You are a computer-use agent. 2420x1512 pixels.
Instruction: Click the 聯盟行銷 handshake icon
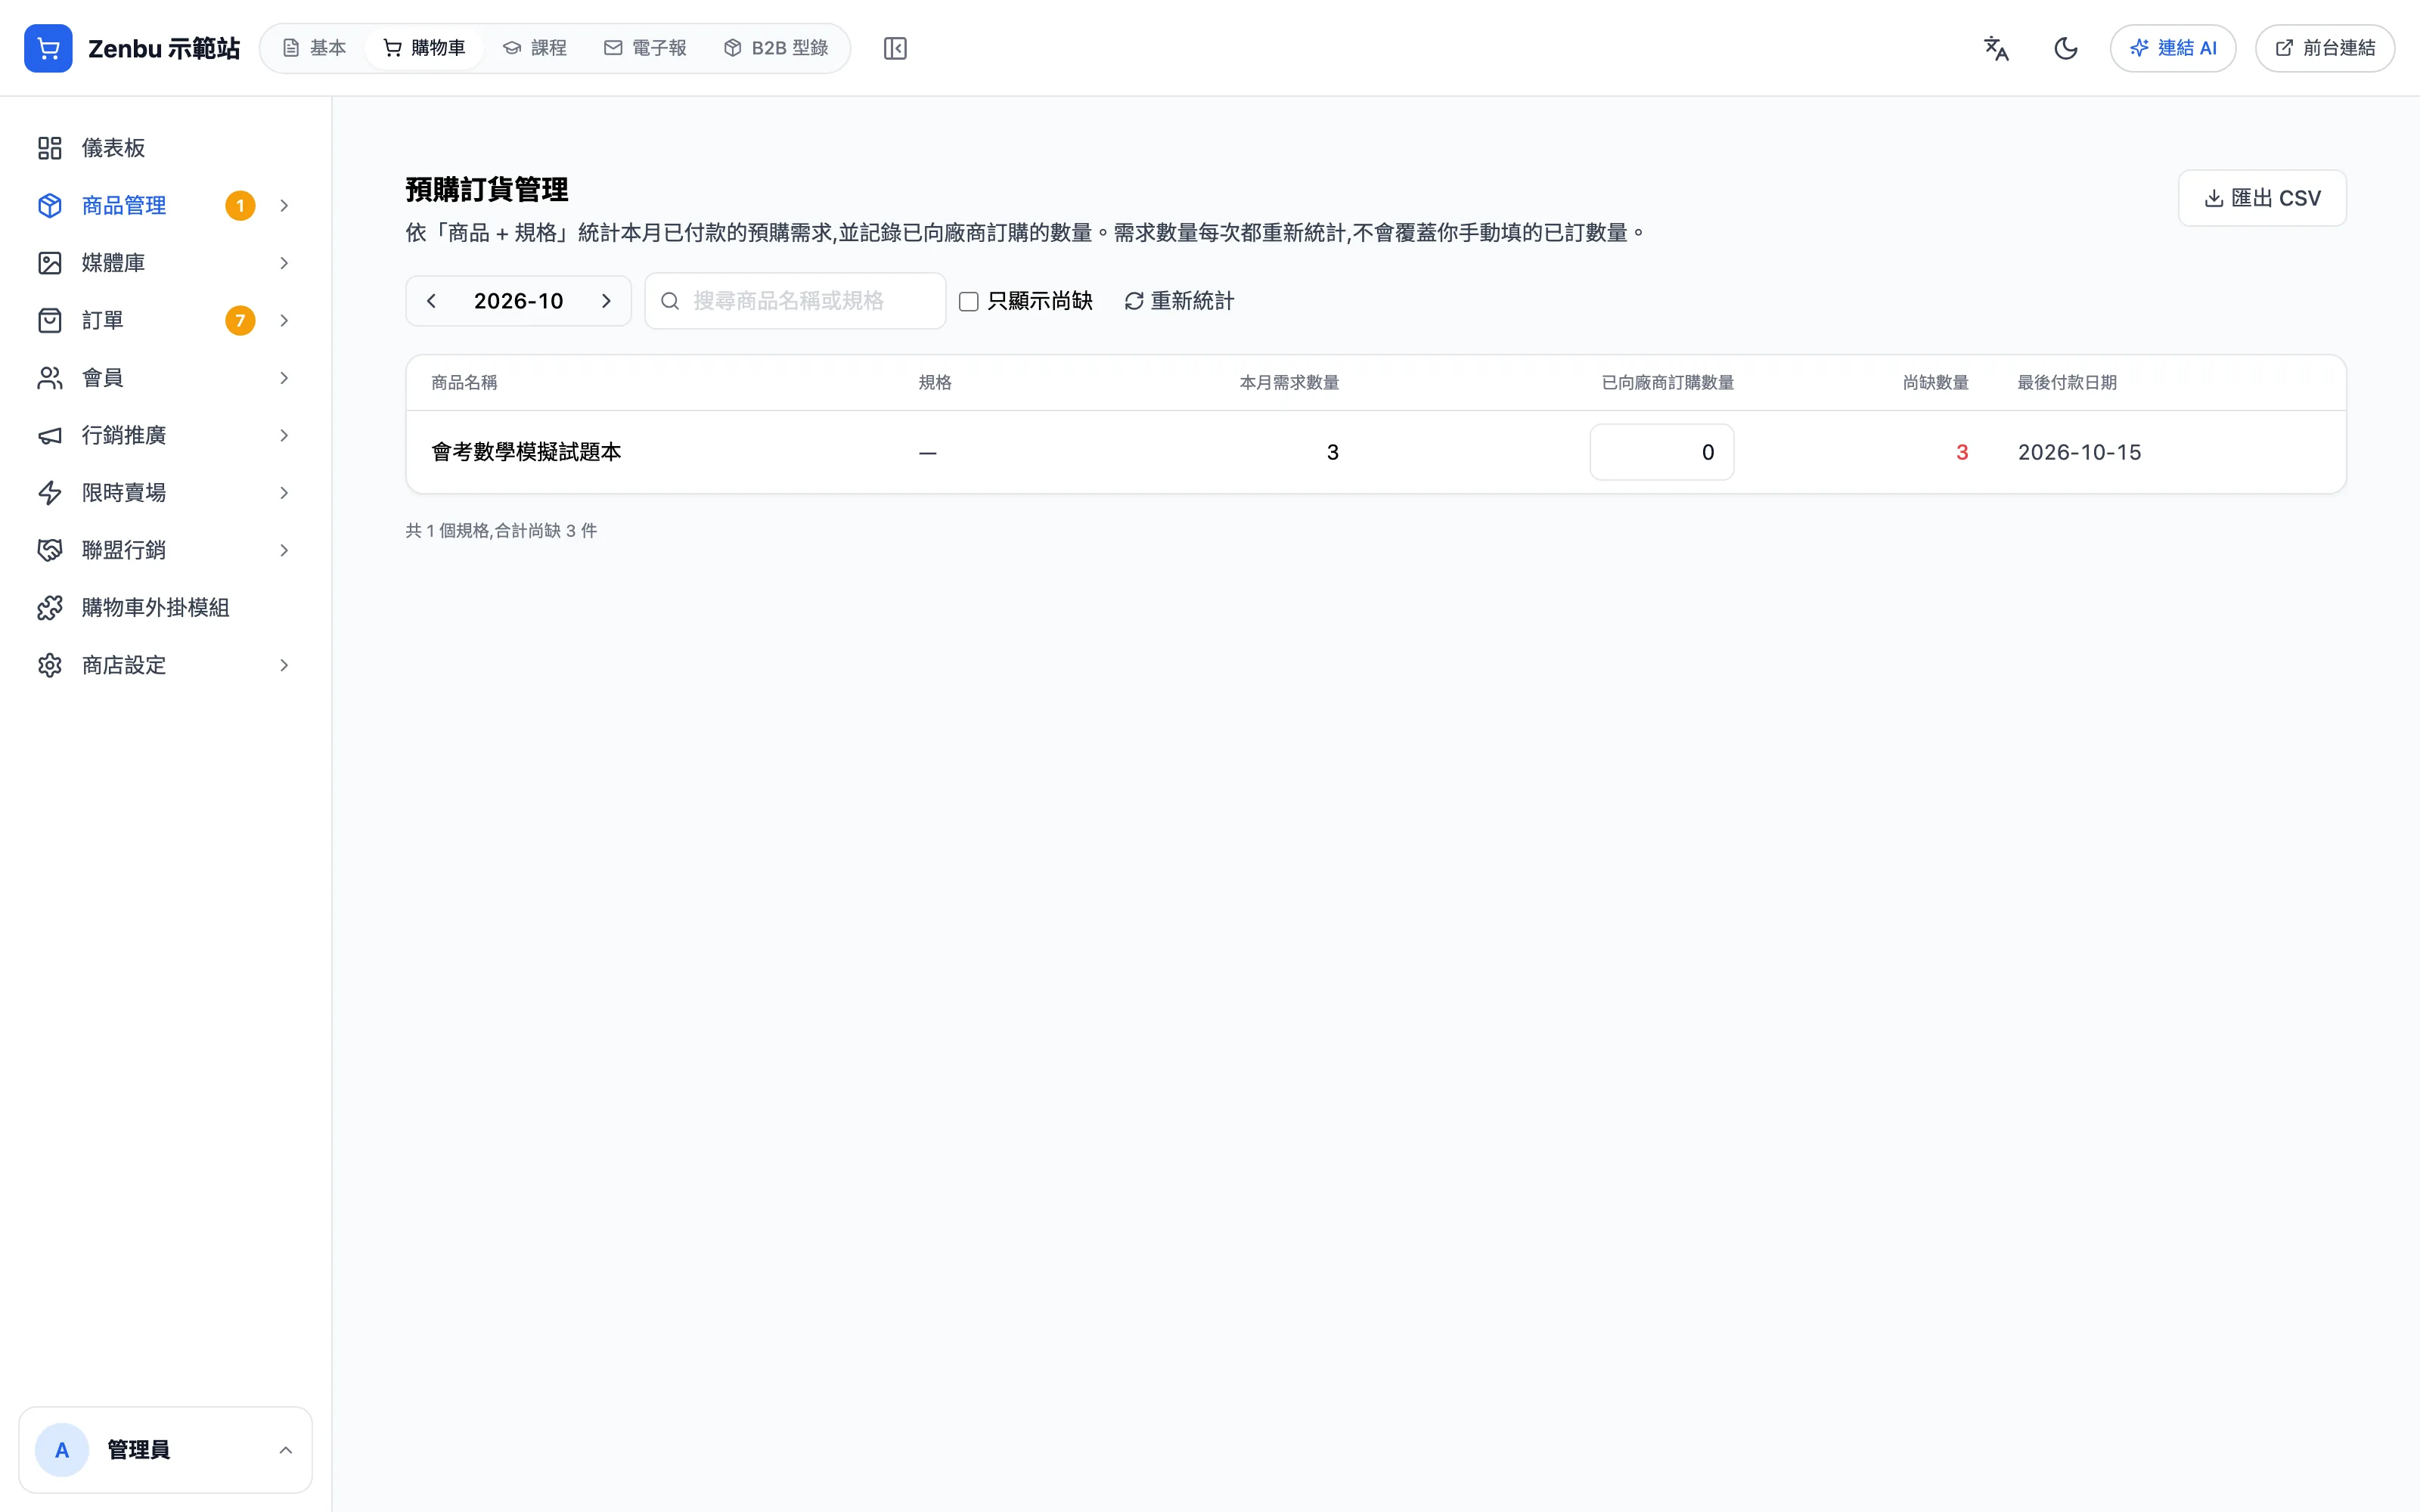pyautogui.click(x=50, y=550)
